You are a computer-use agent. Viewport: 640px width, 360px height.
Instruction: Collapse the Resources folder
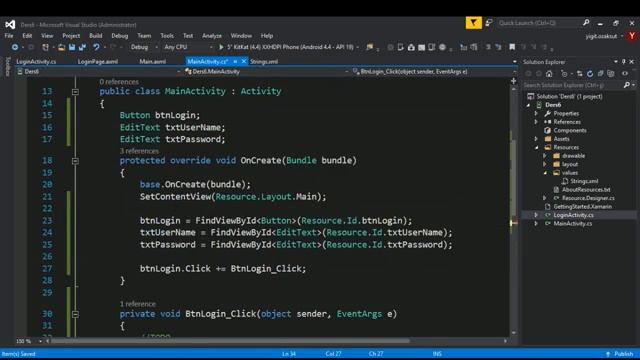[x=536, y=147]
